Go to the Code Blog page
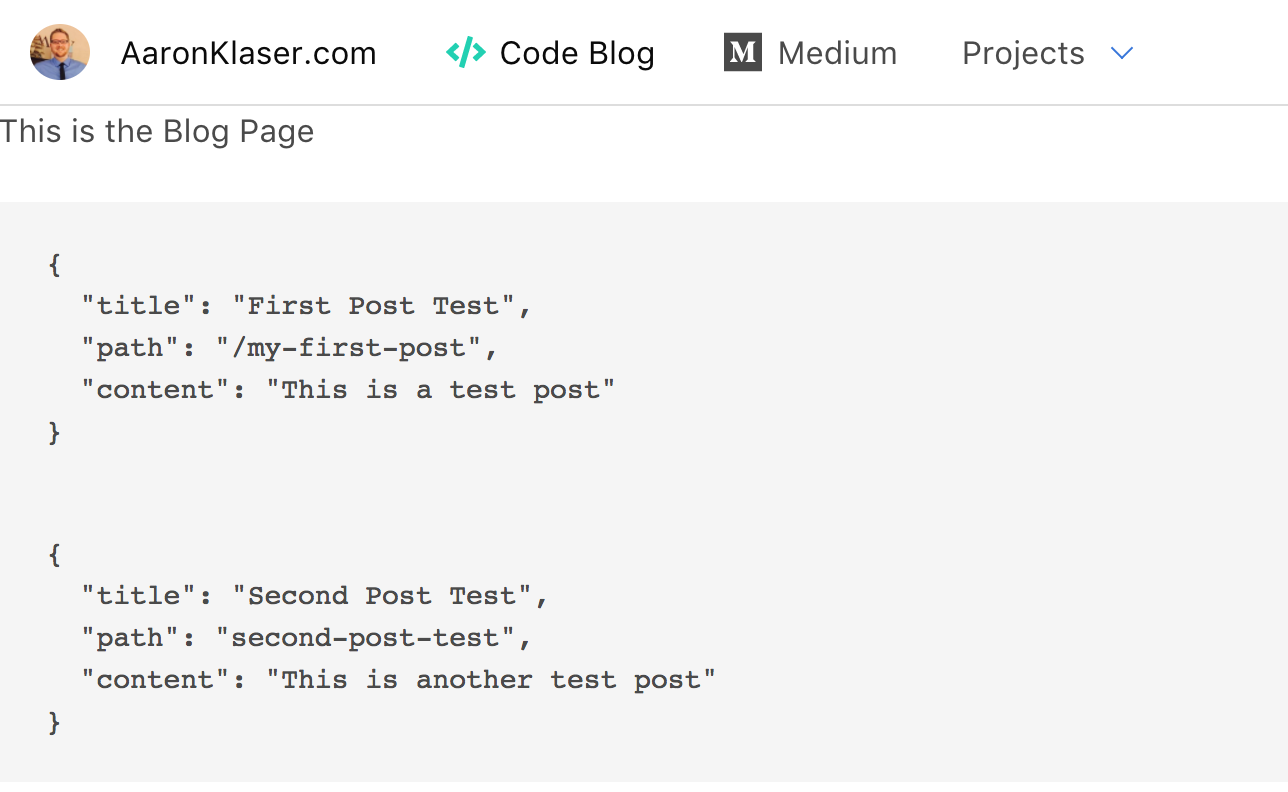 (577, 53)
